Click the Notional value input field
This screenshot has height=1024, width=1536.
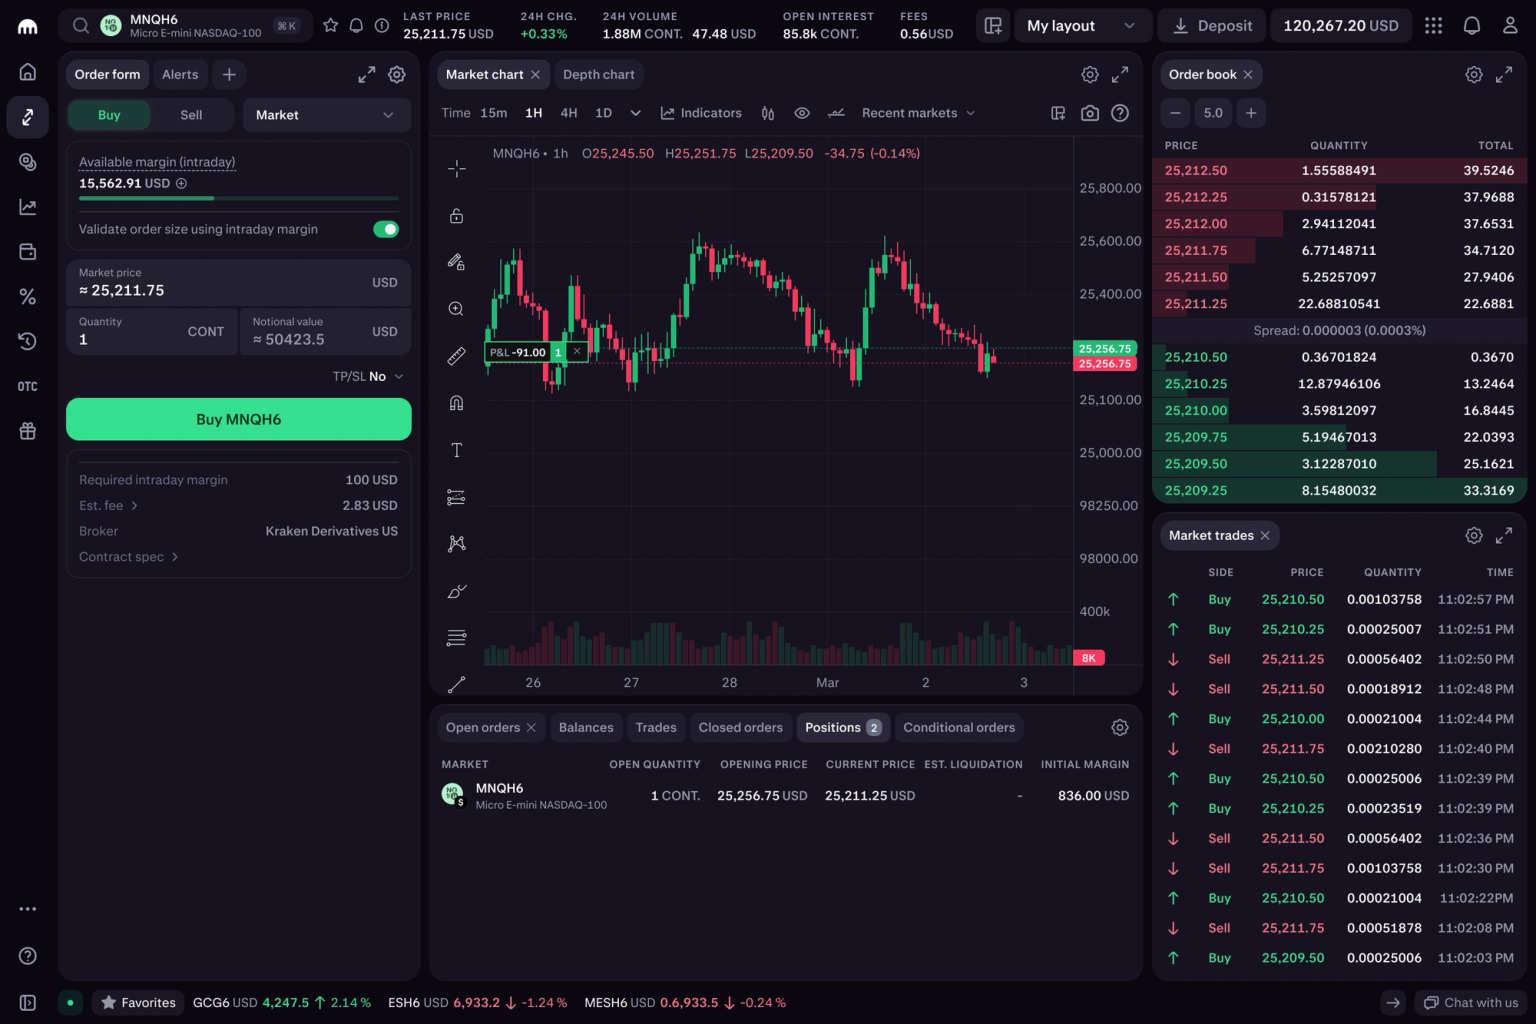pos(326,331)
